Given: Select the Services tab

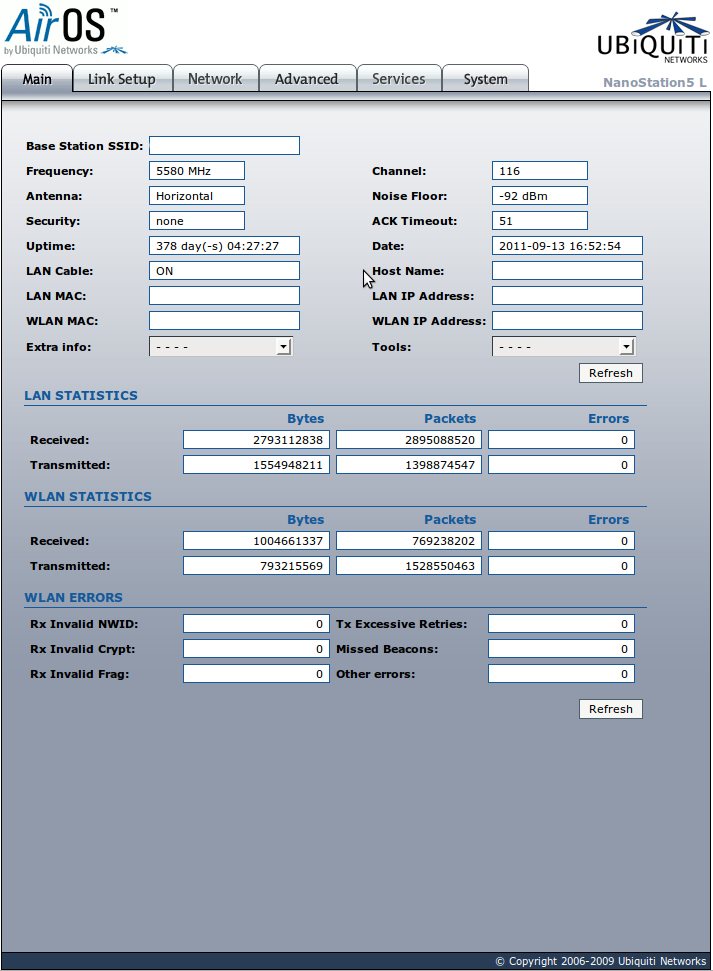Looking at the screenshot, I should (x=398, y=79).
